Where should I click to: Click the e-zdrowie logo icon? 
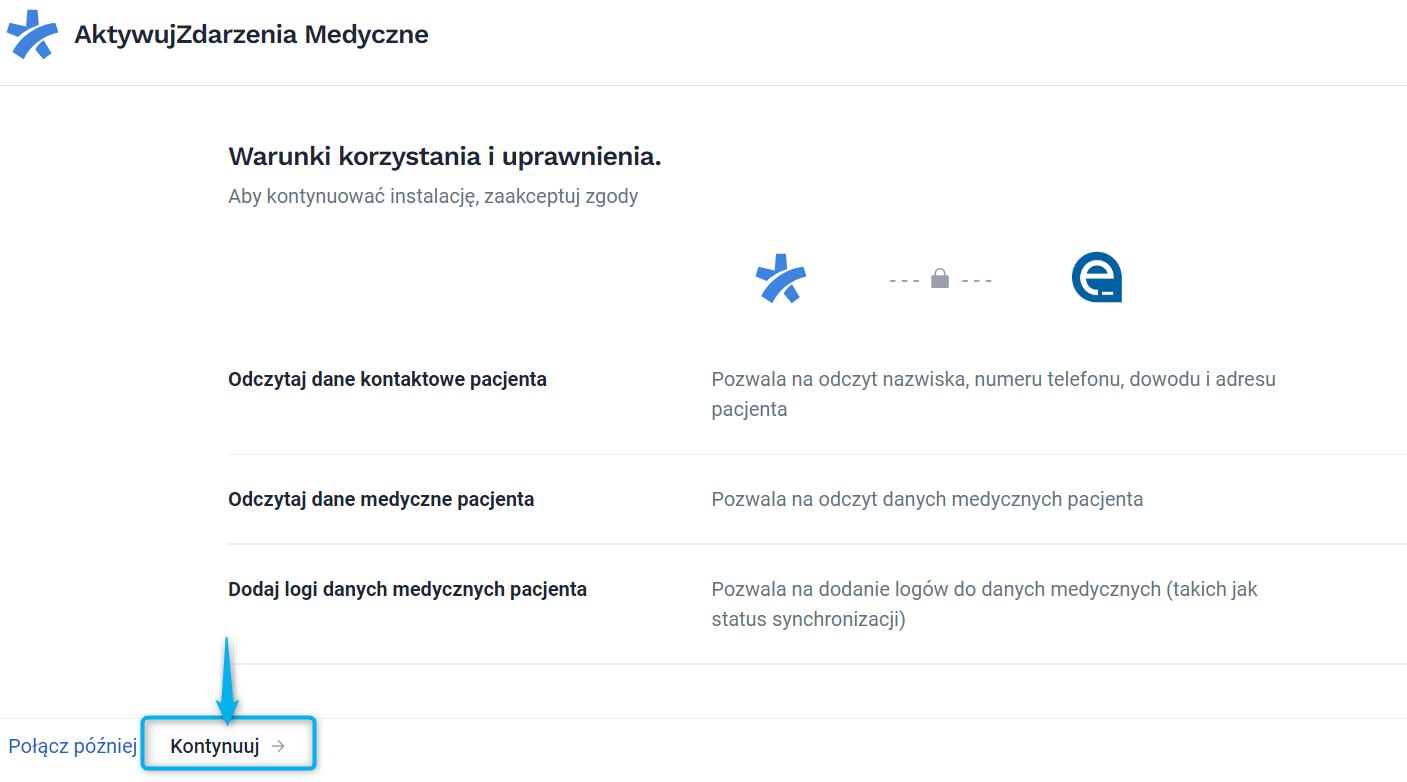pos(1096,276)
